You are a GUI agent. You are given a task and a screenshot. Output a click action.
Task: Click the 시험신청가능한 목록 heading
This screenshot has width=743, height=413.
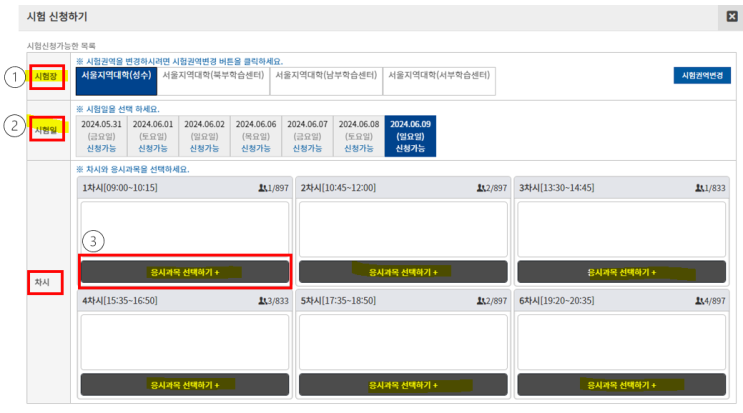coord(61,46)
